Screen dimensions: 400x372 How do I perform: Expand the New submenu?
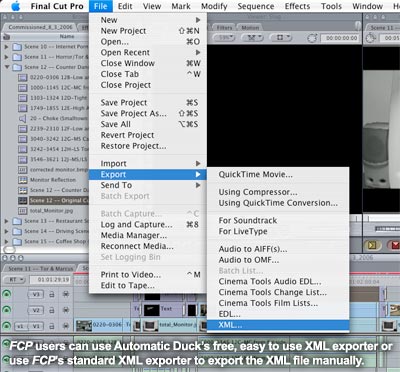[x=148, y=20]
